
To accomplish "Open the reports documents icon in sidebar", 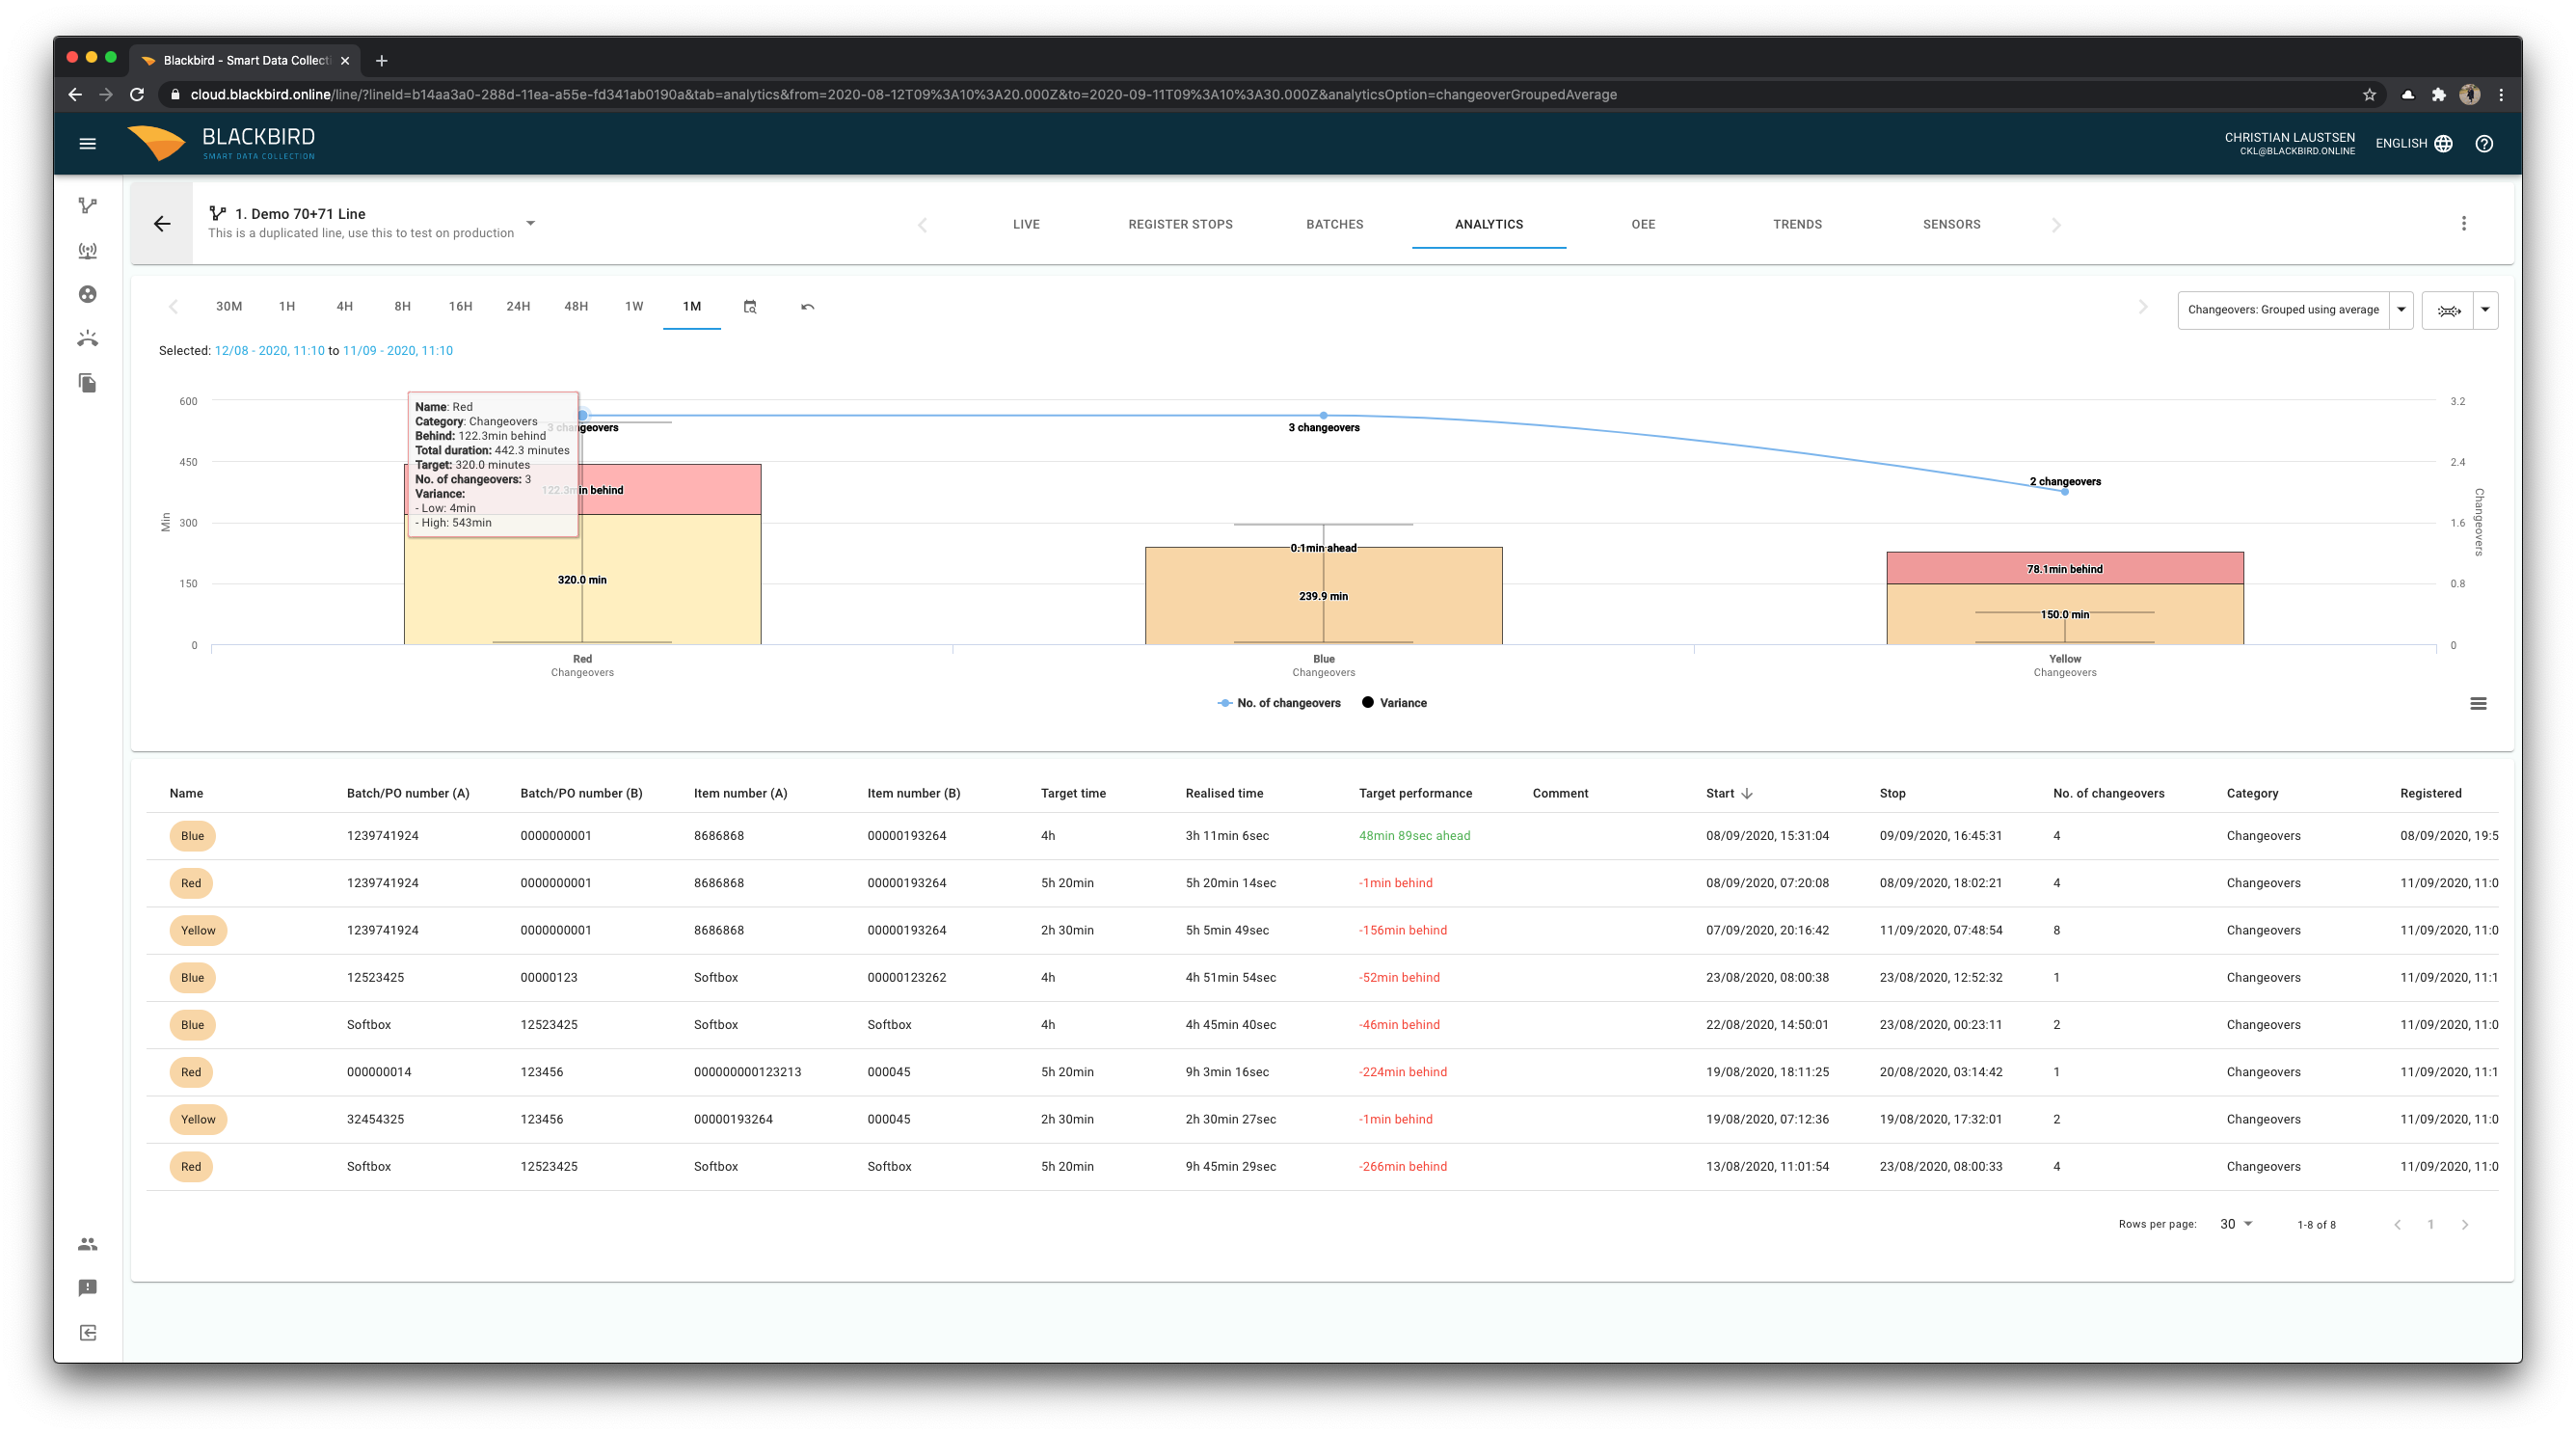I will click(x=88, y=383).
